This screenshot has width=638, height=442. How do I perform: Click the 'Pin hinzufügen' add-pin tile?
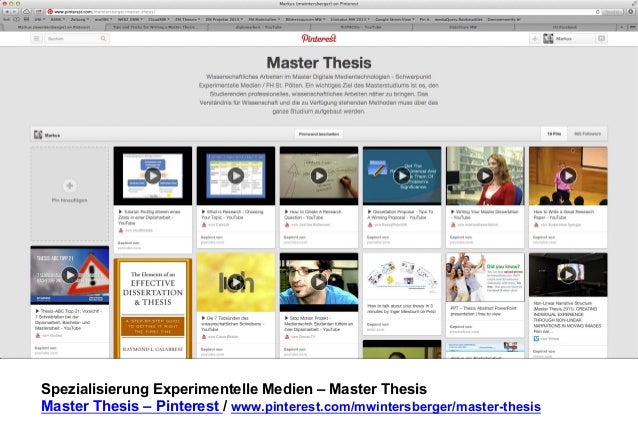(70, 194)
